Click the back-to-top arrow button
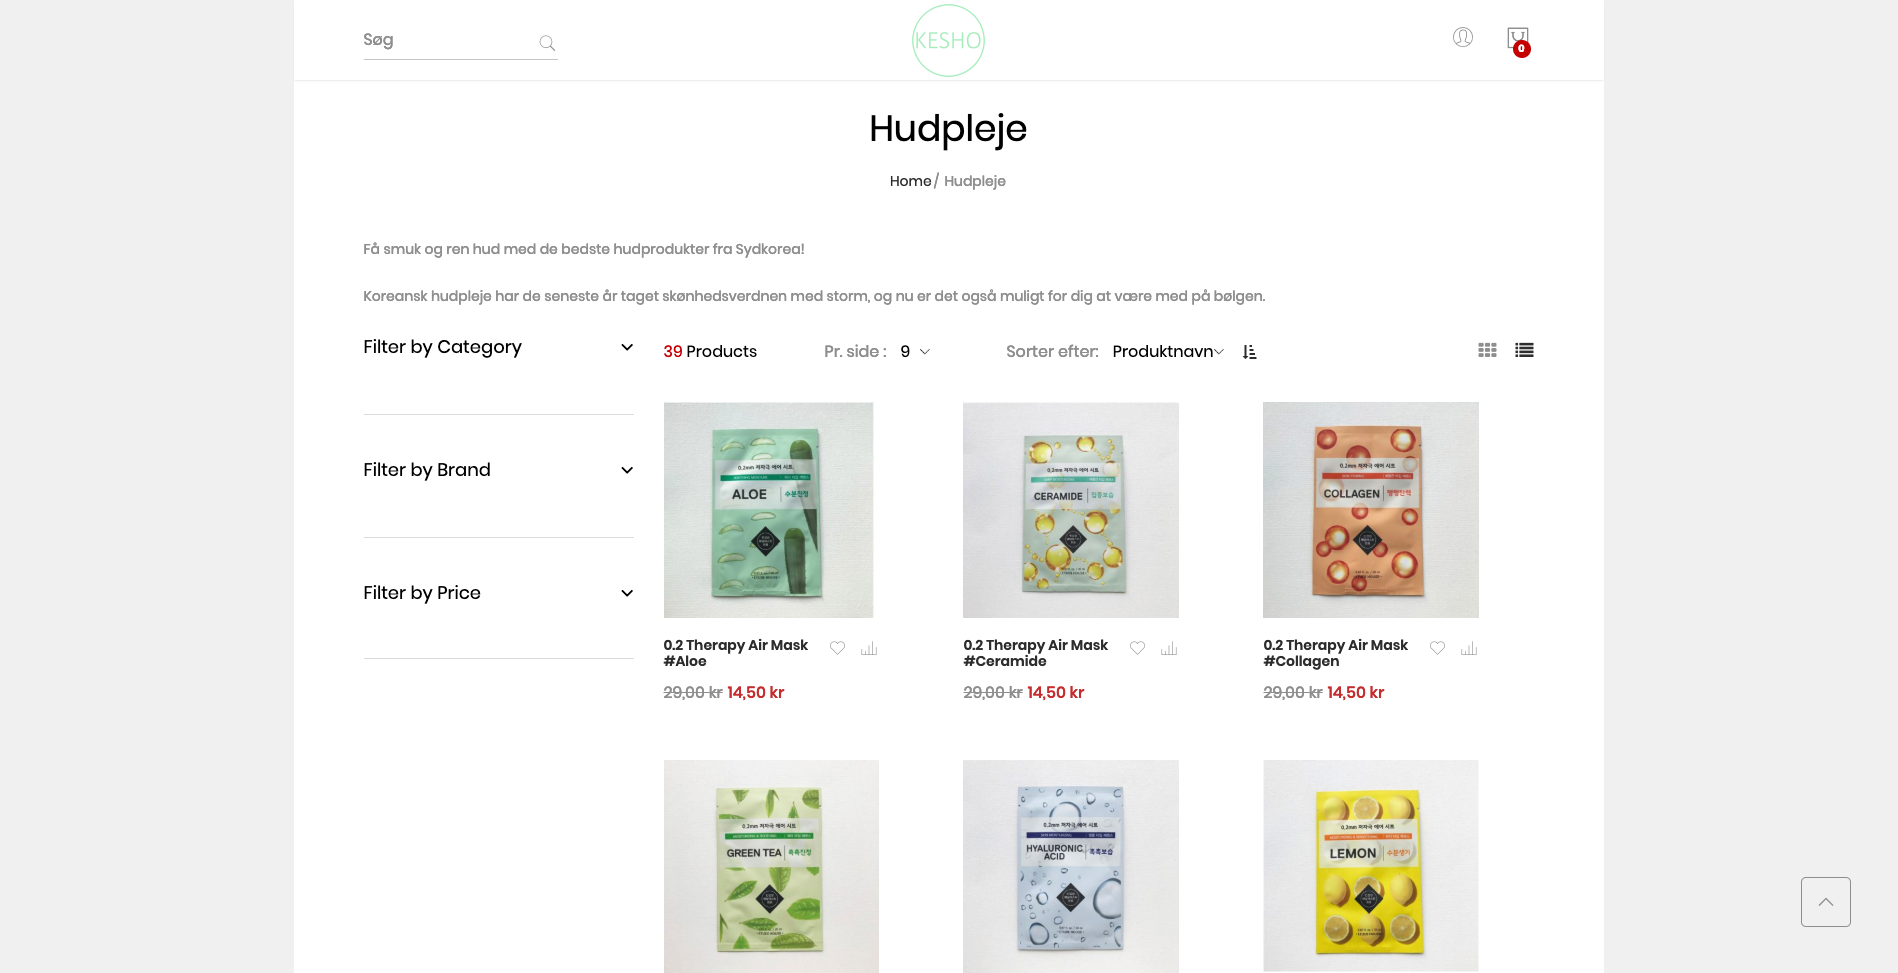This screenshot has height=973, width=1898. click(1826, 902)
